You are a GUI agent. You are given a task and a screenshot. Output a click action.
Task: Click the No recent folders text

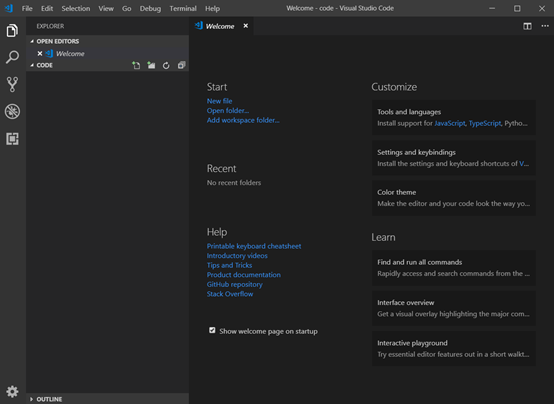[x=234, y=183]
